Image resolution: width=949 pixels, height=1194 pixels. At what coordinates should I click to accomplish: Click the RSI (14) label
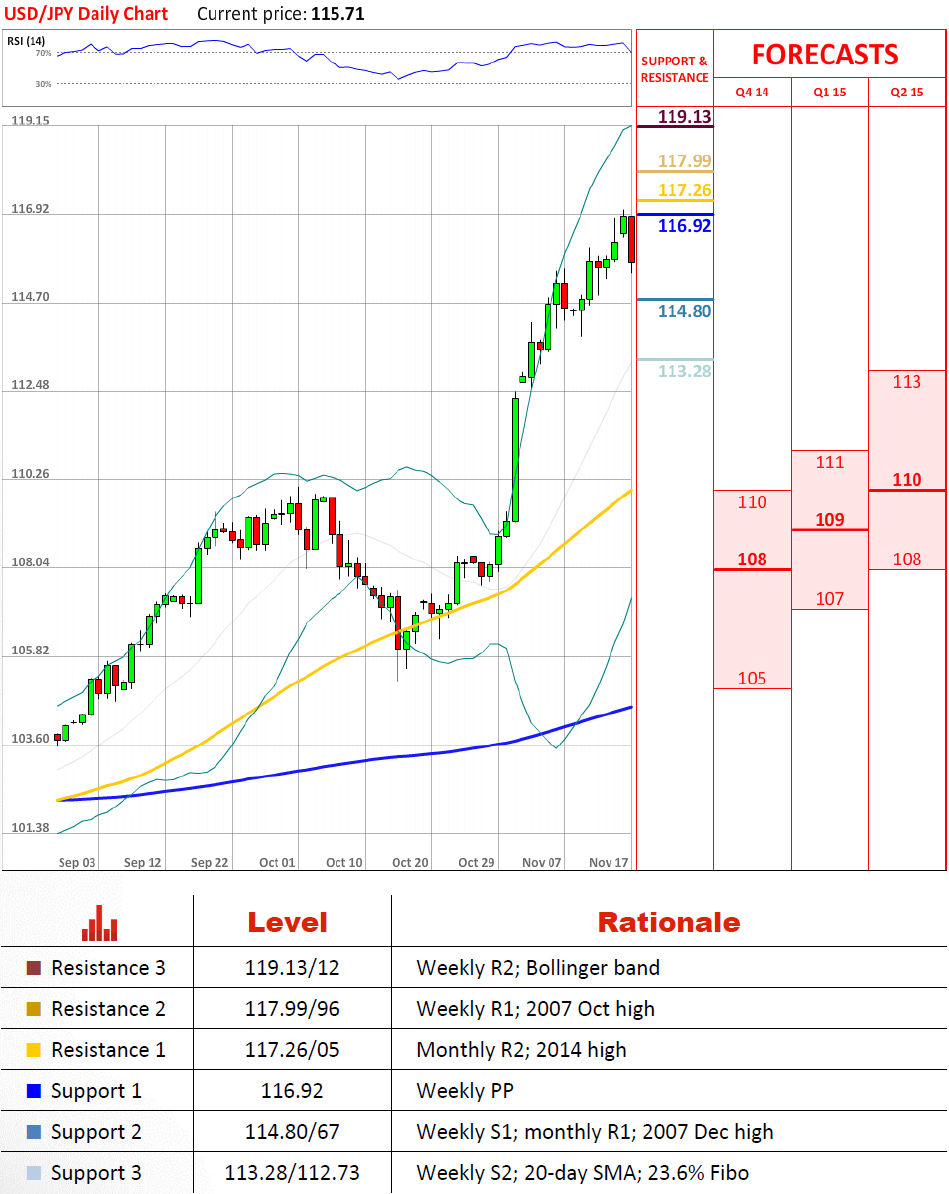[x=26, y=41]
